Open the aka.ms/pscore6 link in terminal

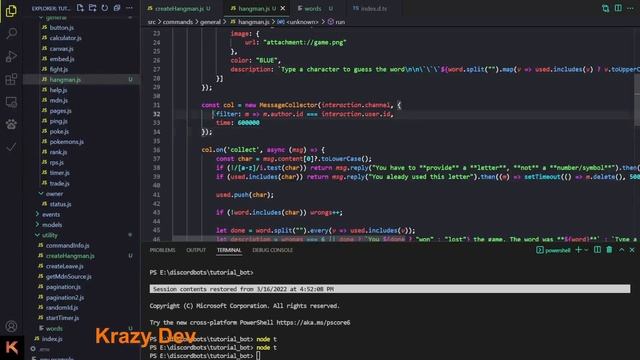click(313, 322)
